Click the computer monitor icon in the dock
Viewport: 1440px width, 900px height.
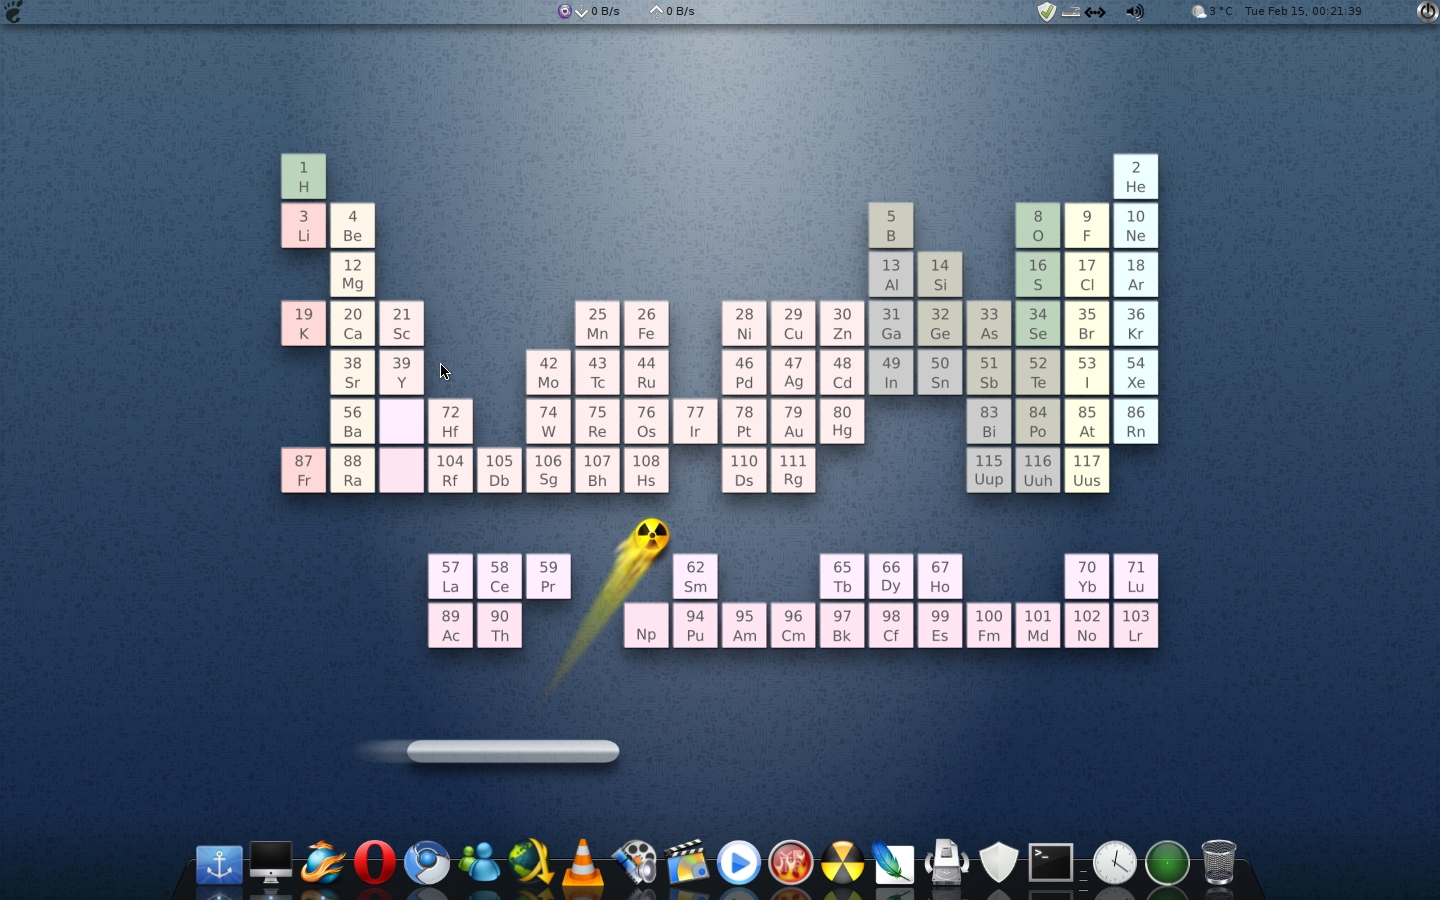point(271,863)
